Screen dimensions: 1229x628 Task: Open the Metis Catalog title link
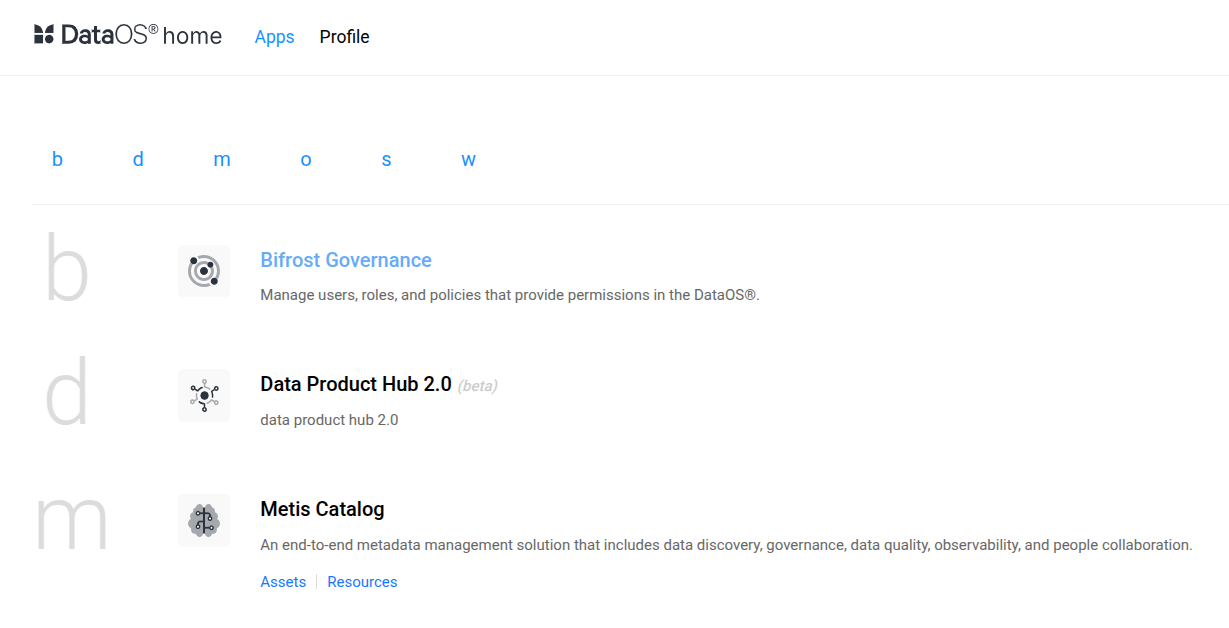pyautogui.click(x=322, y=509)
